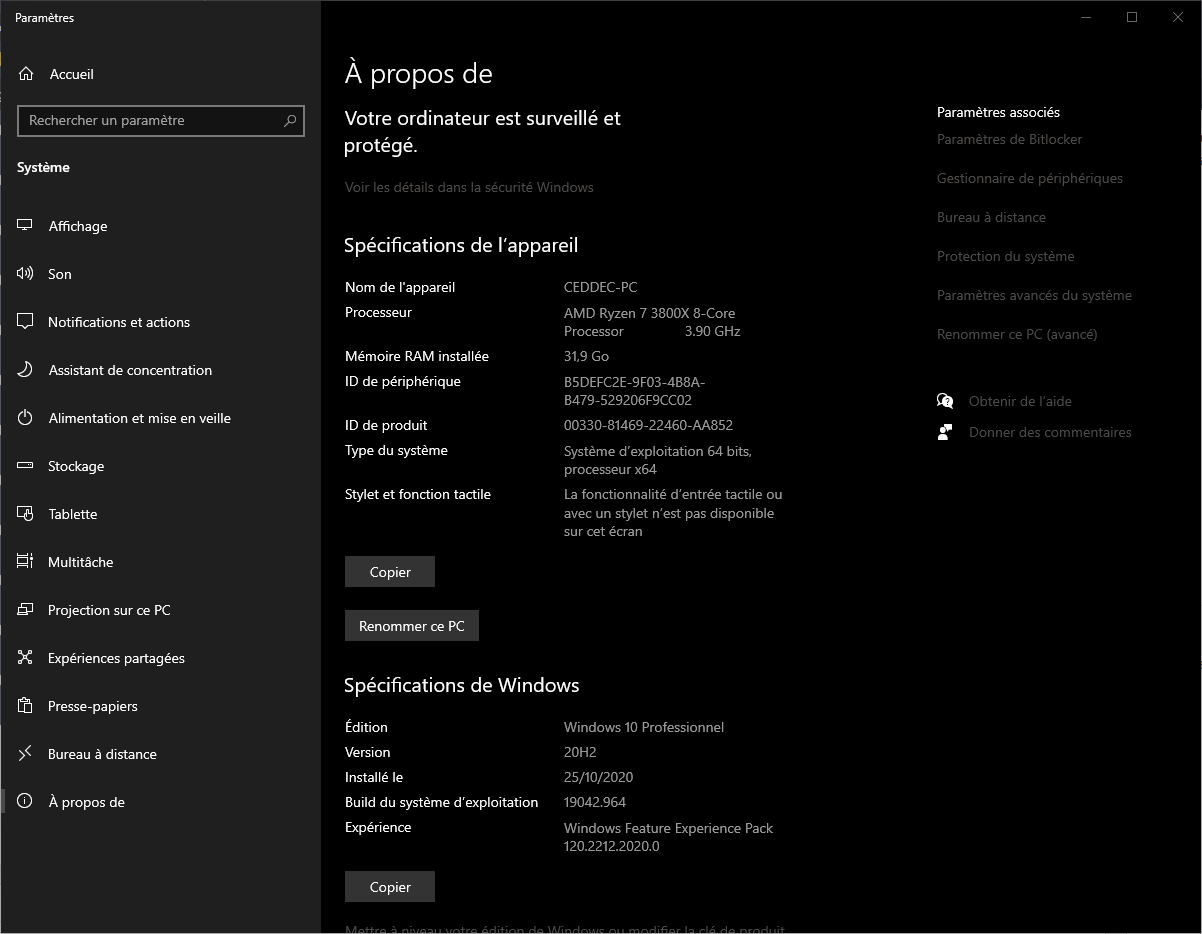Image resolution: width=1202 pixels, height=934 pixels.
Task: Click Assistant de concentration moon icon
Action: pyautogui.click(x=26, y=370)
